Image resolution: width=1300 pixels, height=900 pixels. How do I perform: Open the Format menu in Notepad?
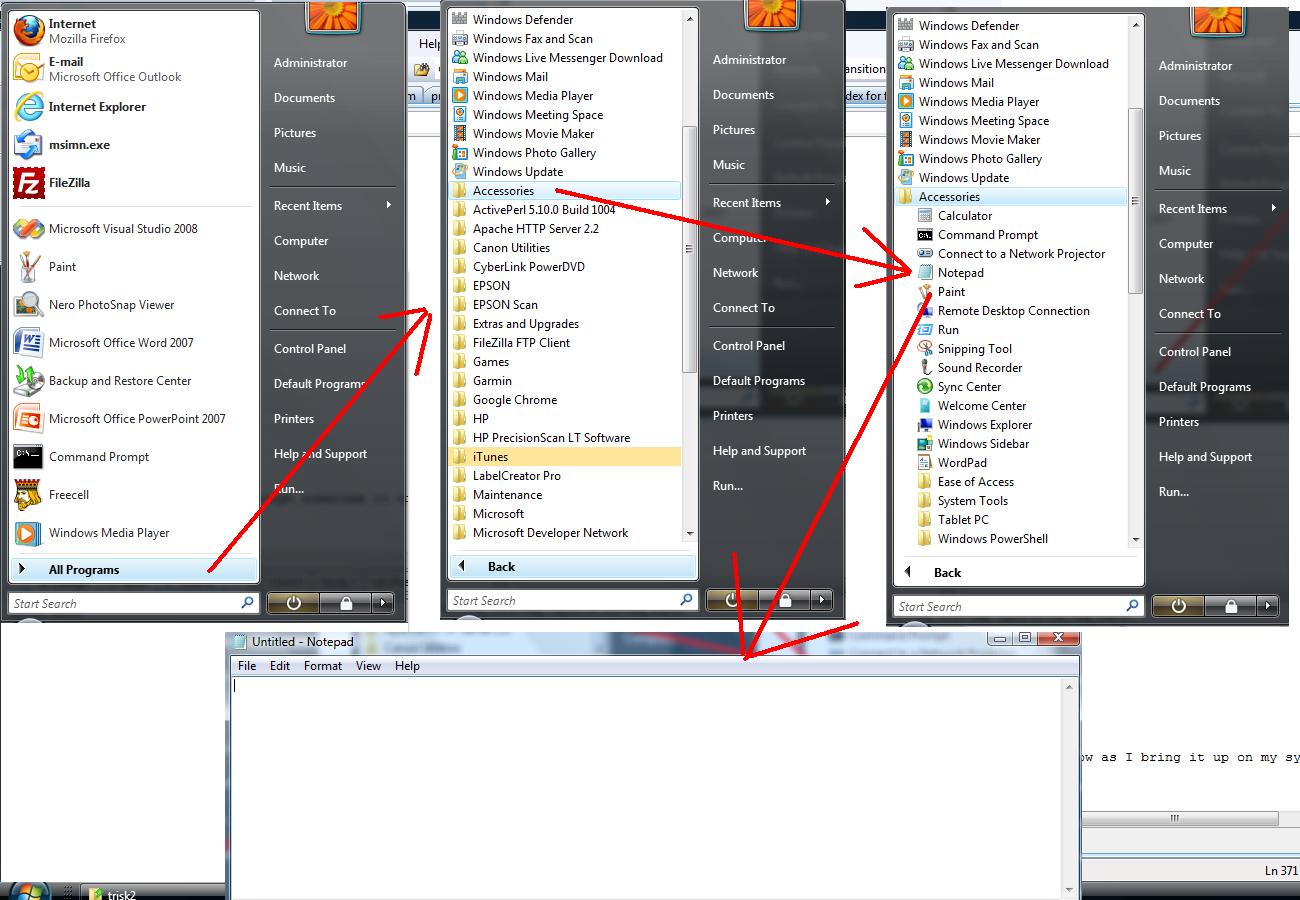pyautogui.click(x=323, y=666)
